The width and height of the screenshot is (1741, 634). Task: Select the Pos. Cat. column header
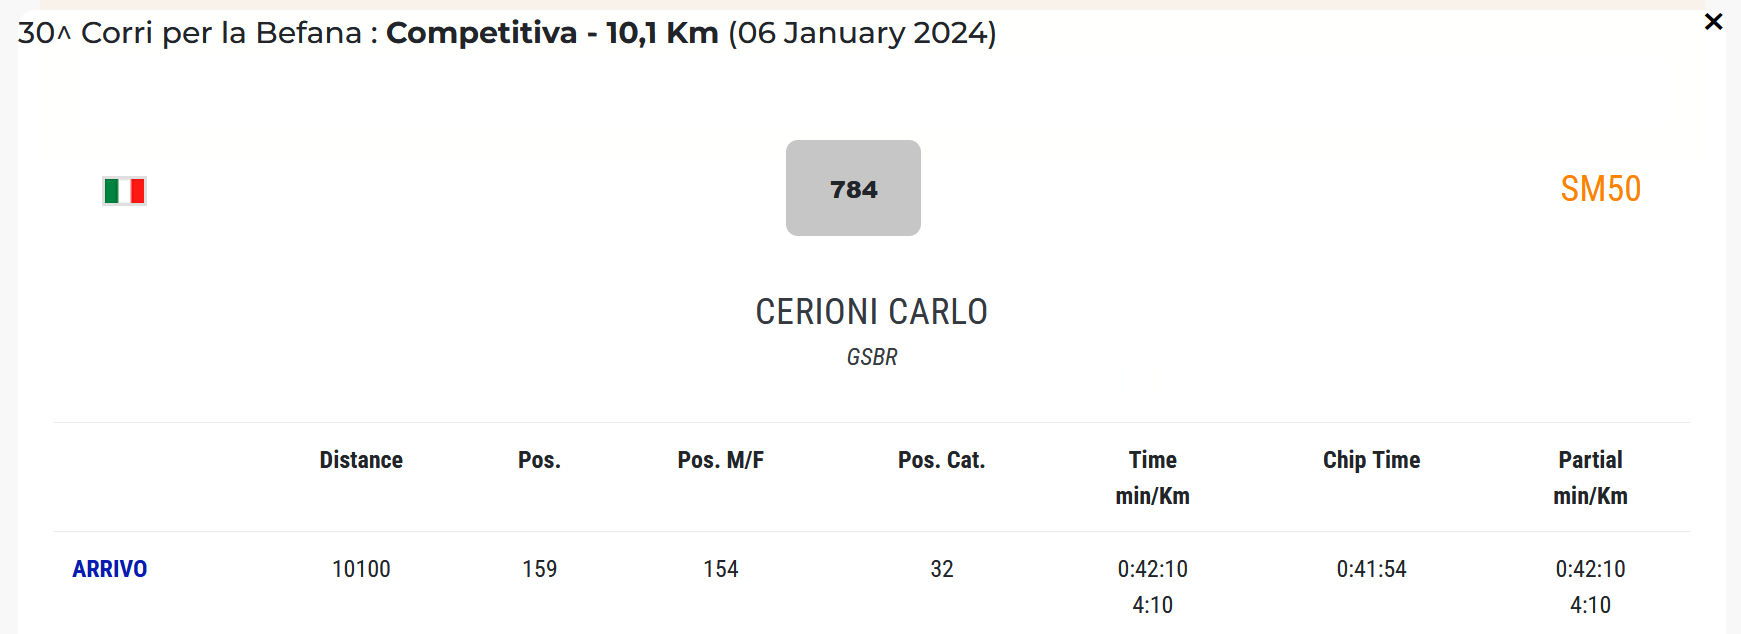point(941,460)
